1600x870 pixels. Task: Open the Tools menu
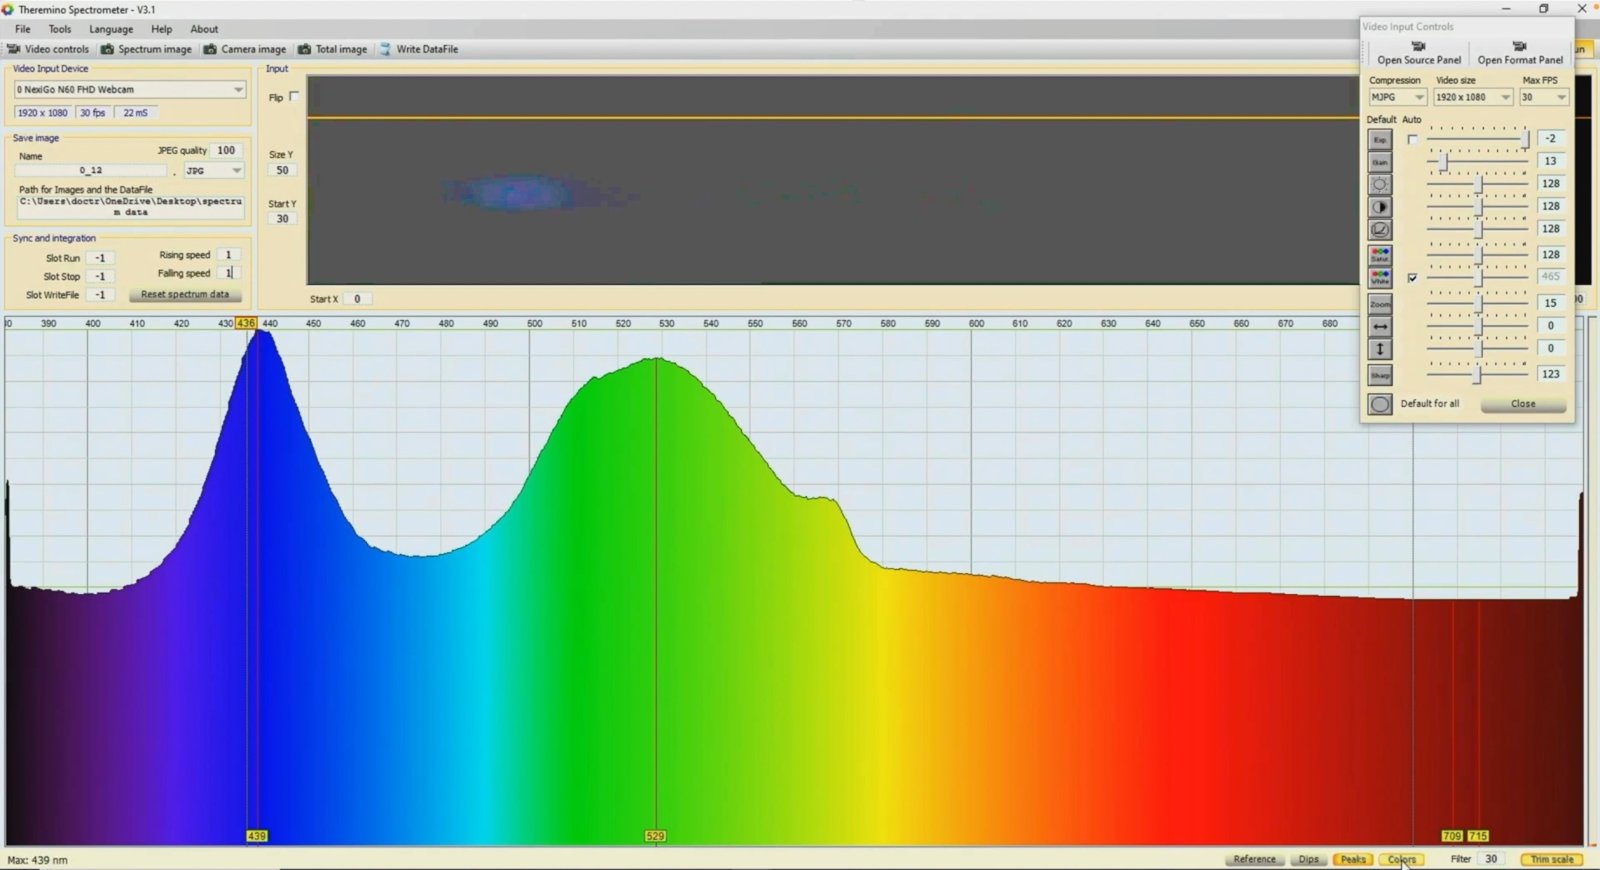pos(60,29)
